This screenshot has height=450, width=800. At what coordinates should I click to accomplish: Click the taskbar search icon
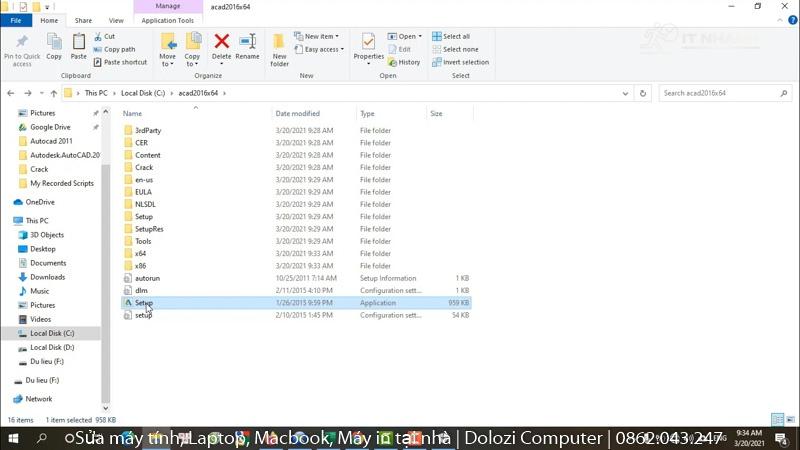pyautogui.click(x=42, y=438)
